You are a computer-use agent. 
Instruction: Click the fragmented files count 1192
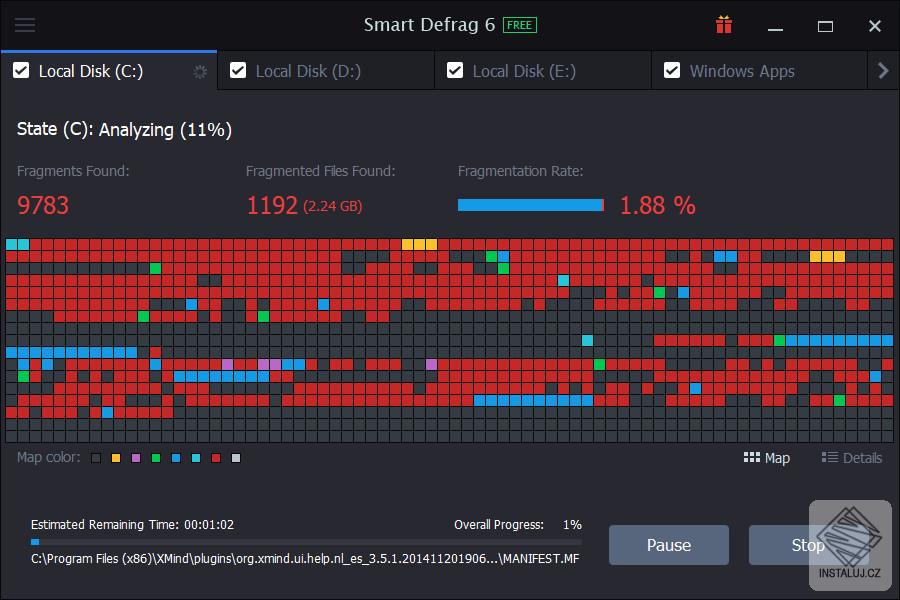pyautogui.click(x=272, y=205)
